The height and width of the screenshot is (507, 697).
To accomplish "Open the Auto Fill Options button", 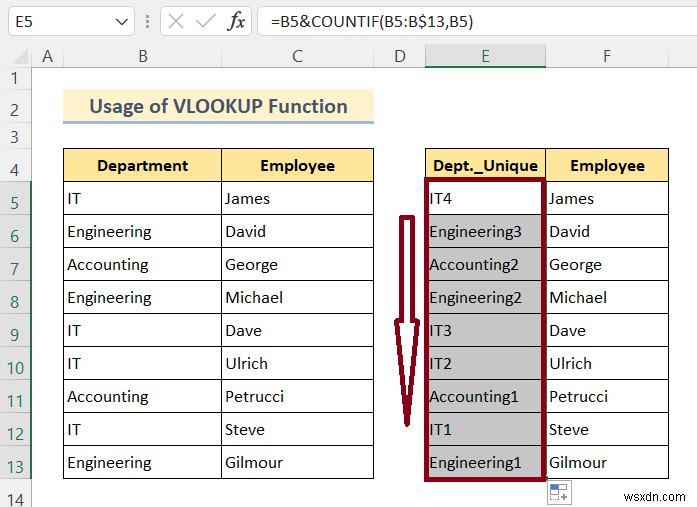I will 559,493.
